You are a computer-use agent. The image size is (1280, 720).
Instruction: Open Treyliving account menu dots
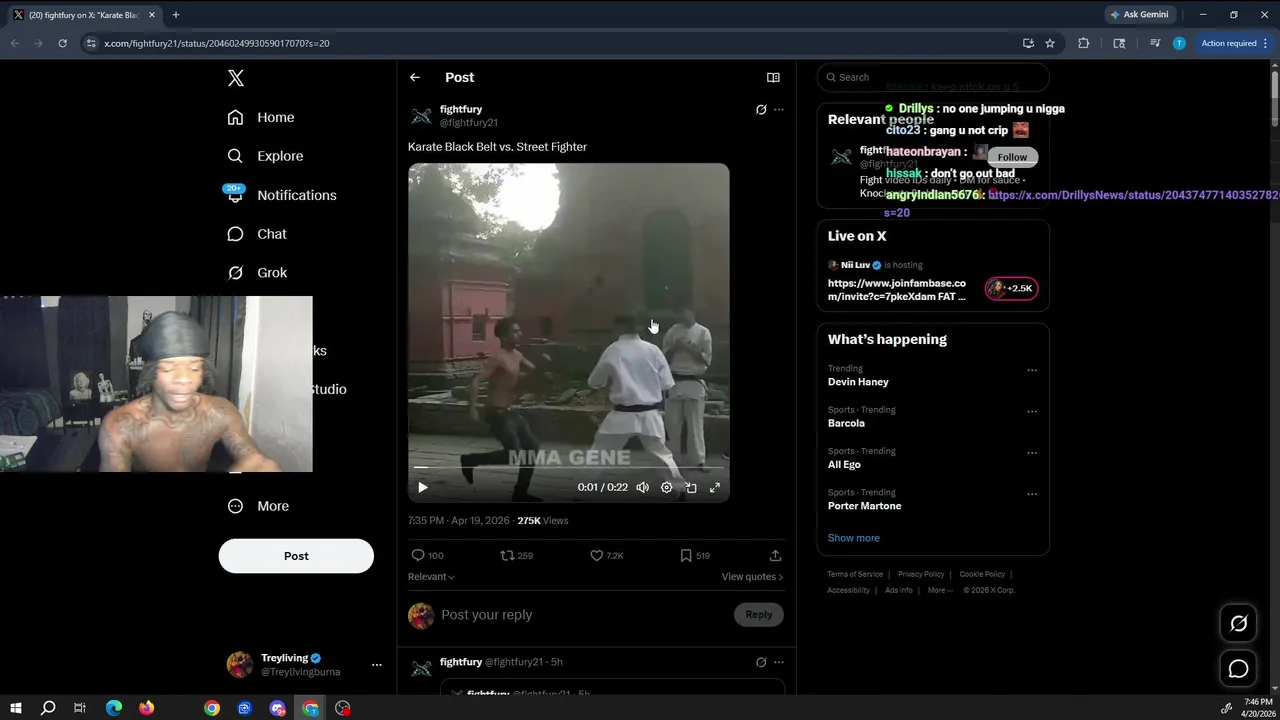click(x=376, y=665)
